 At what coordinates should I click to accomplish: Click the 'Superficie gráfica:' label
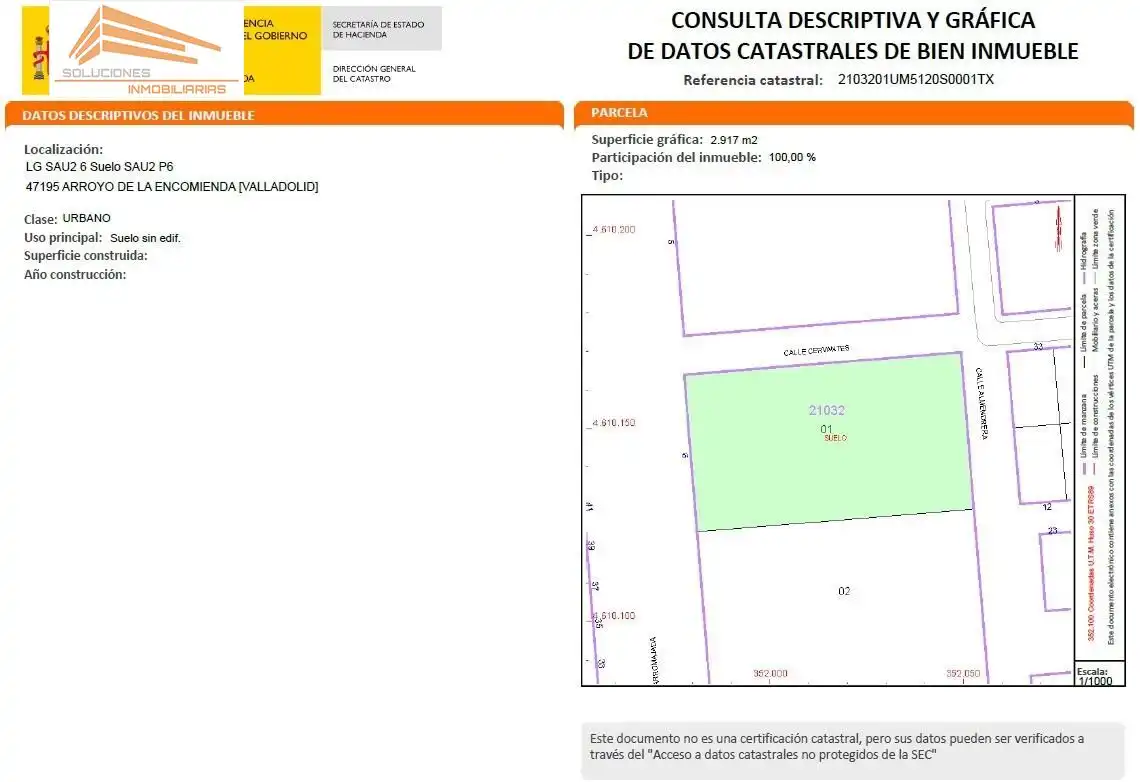[x=647, y=140]
